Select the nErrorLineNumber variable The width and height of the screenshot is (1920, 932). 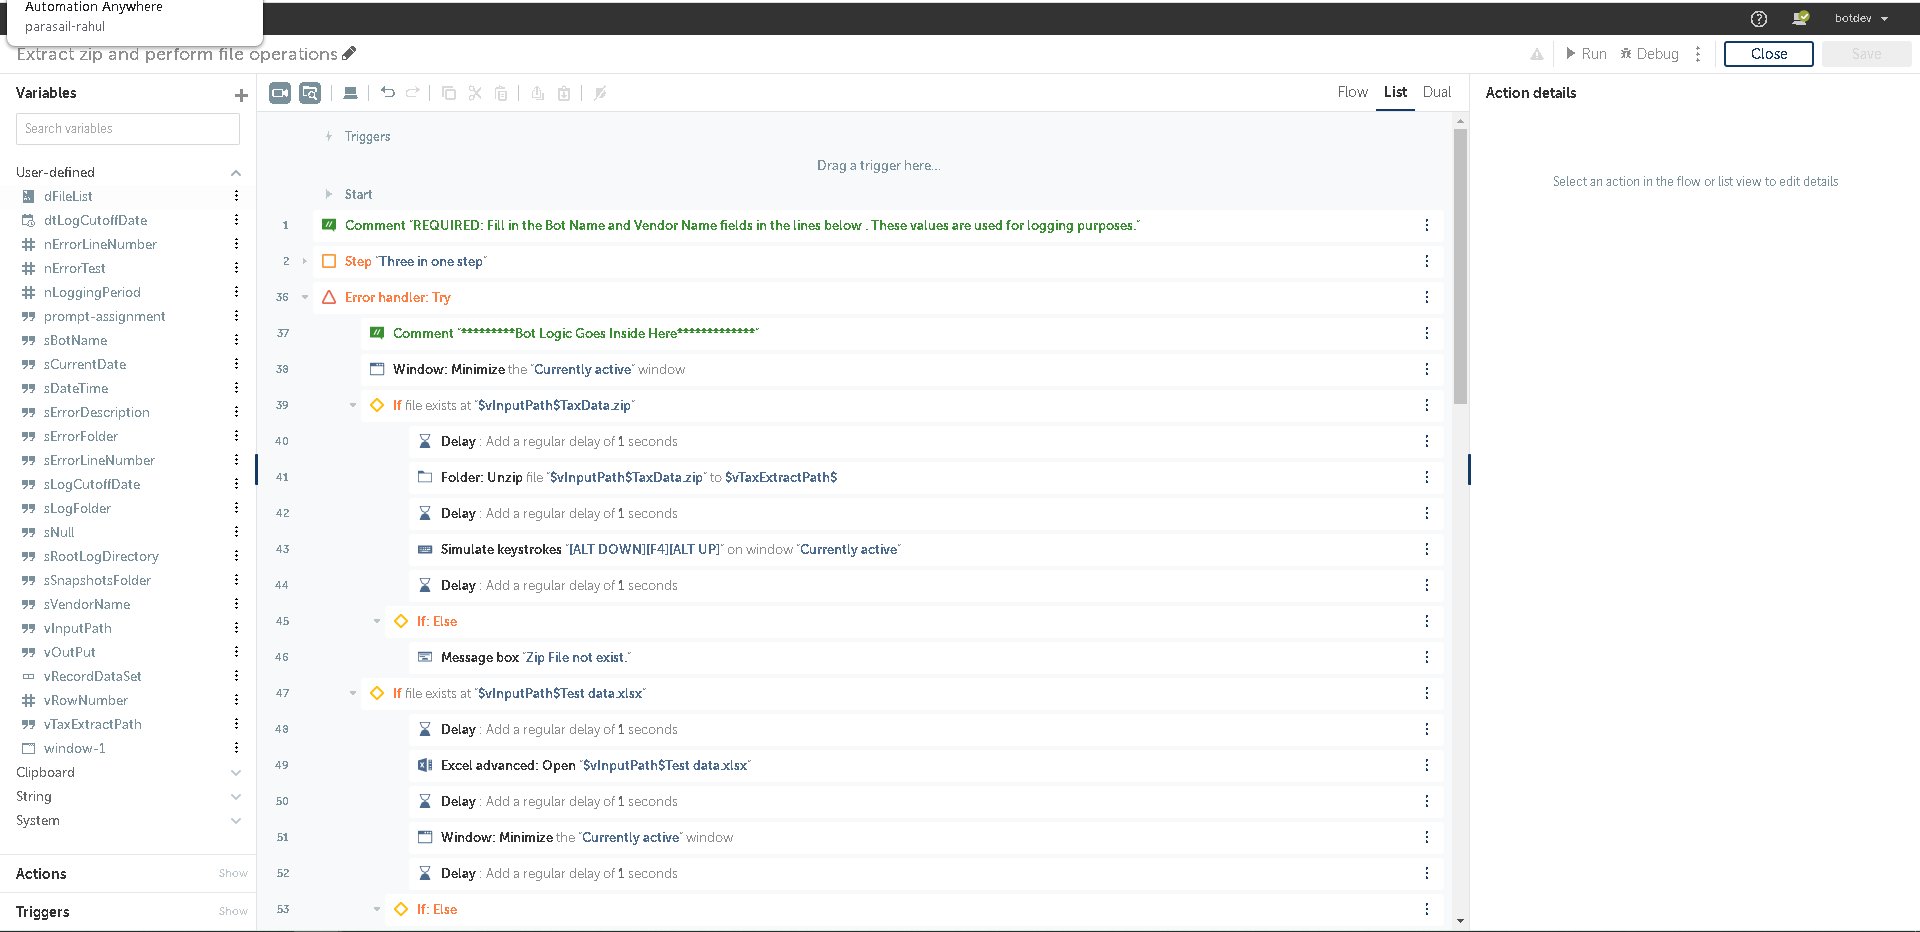click(100, 244)
